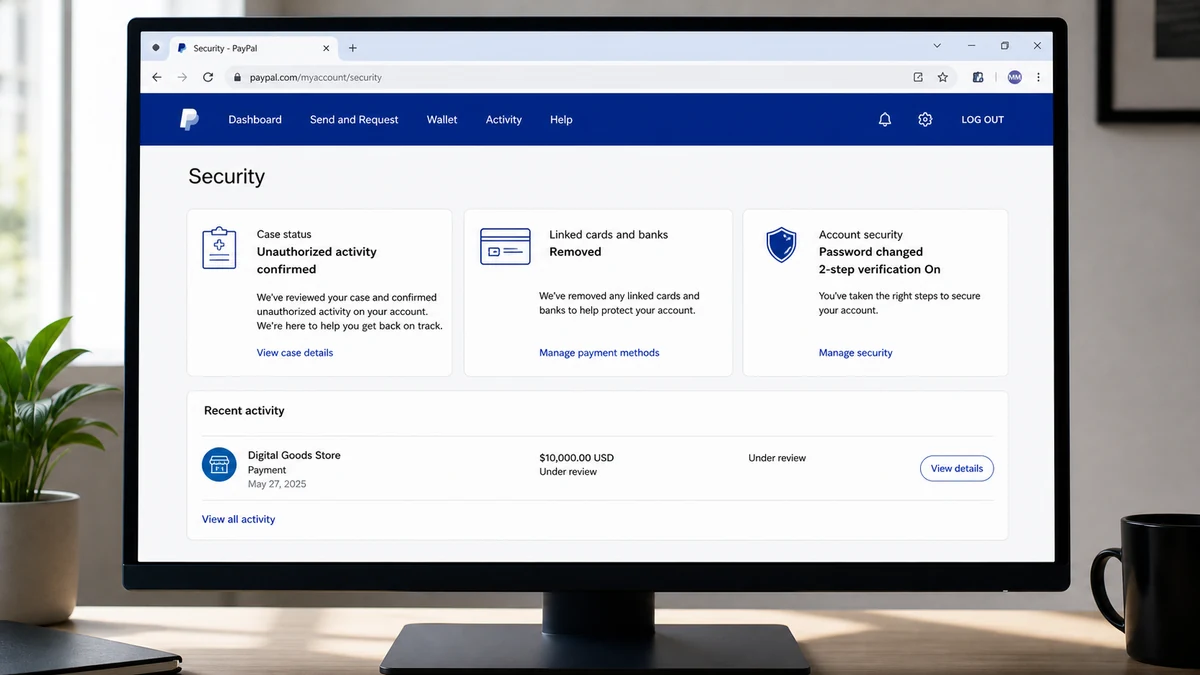The height and width of the screenshot is (675, 1200).
Task: Click the 'Account security' label
Action: (x=861, y=234)
